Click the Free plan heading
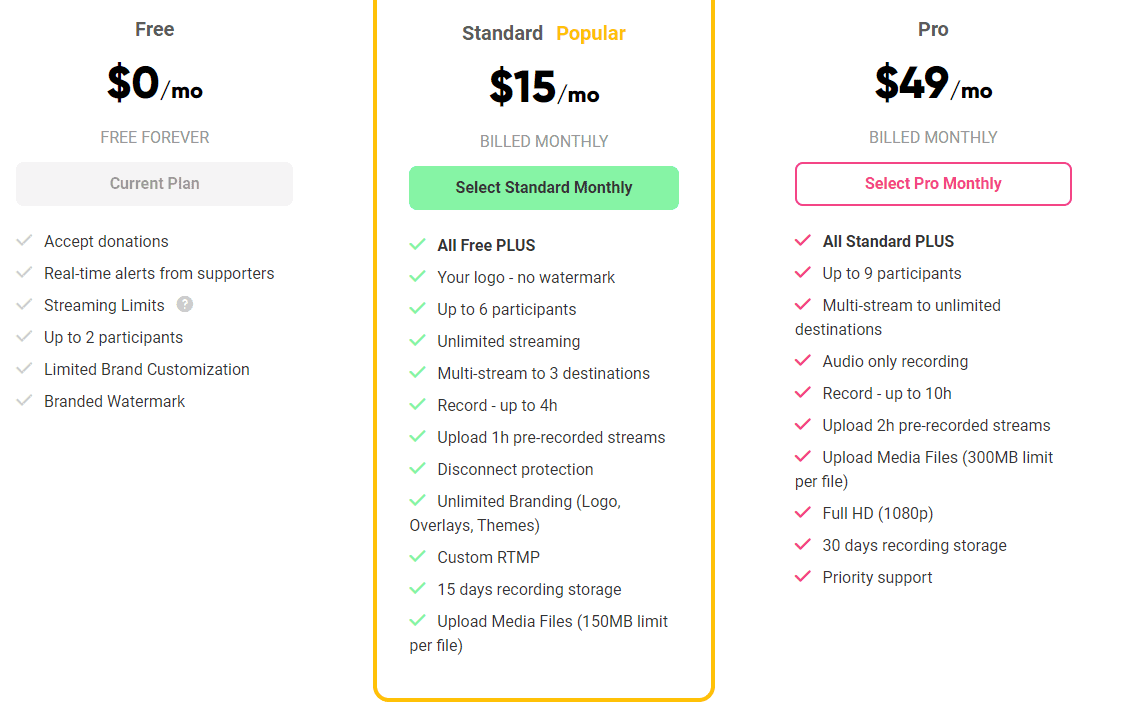 click(155, 30)
